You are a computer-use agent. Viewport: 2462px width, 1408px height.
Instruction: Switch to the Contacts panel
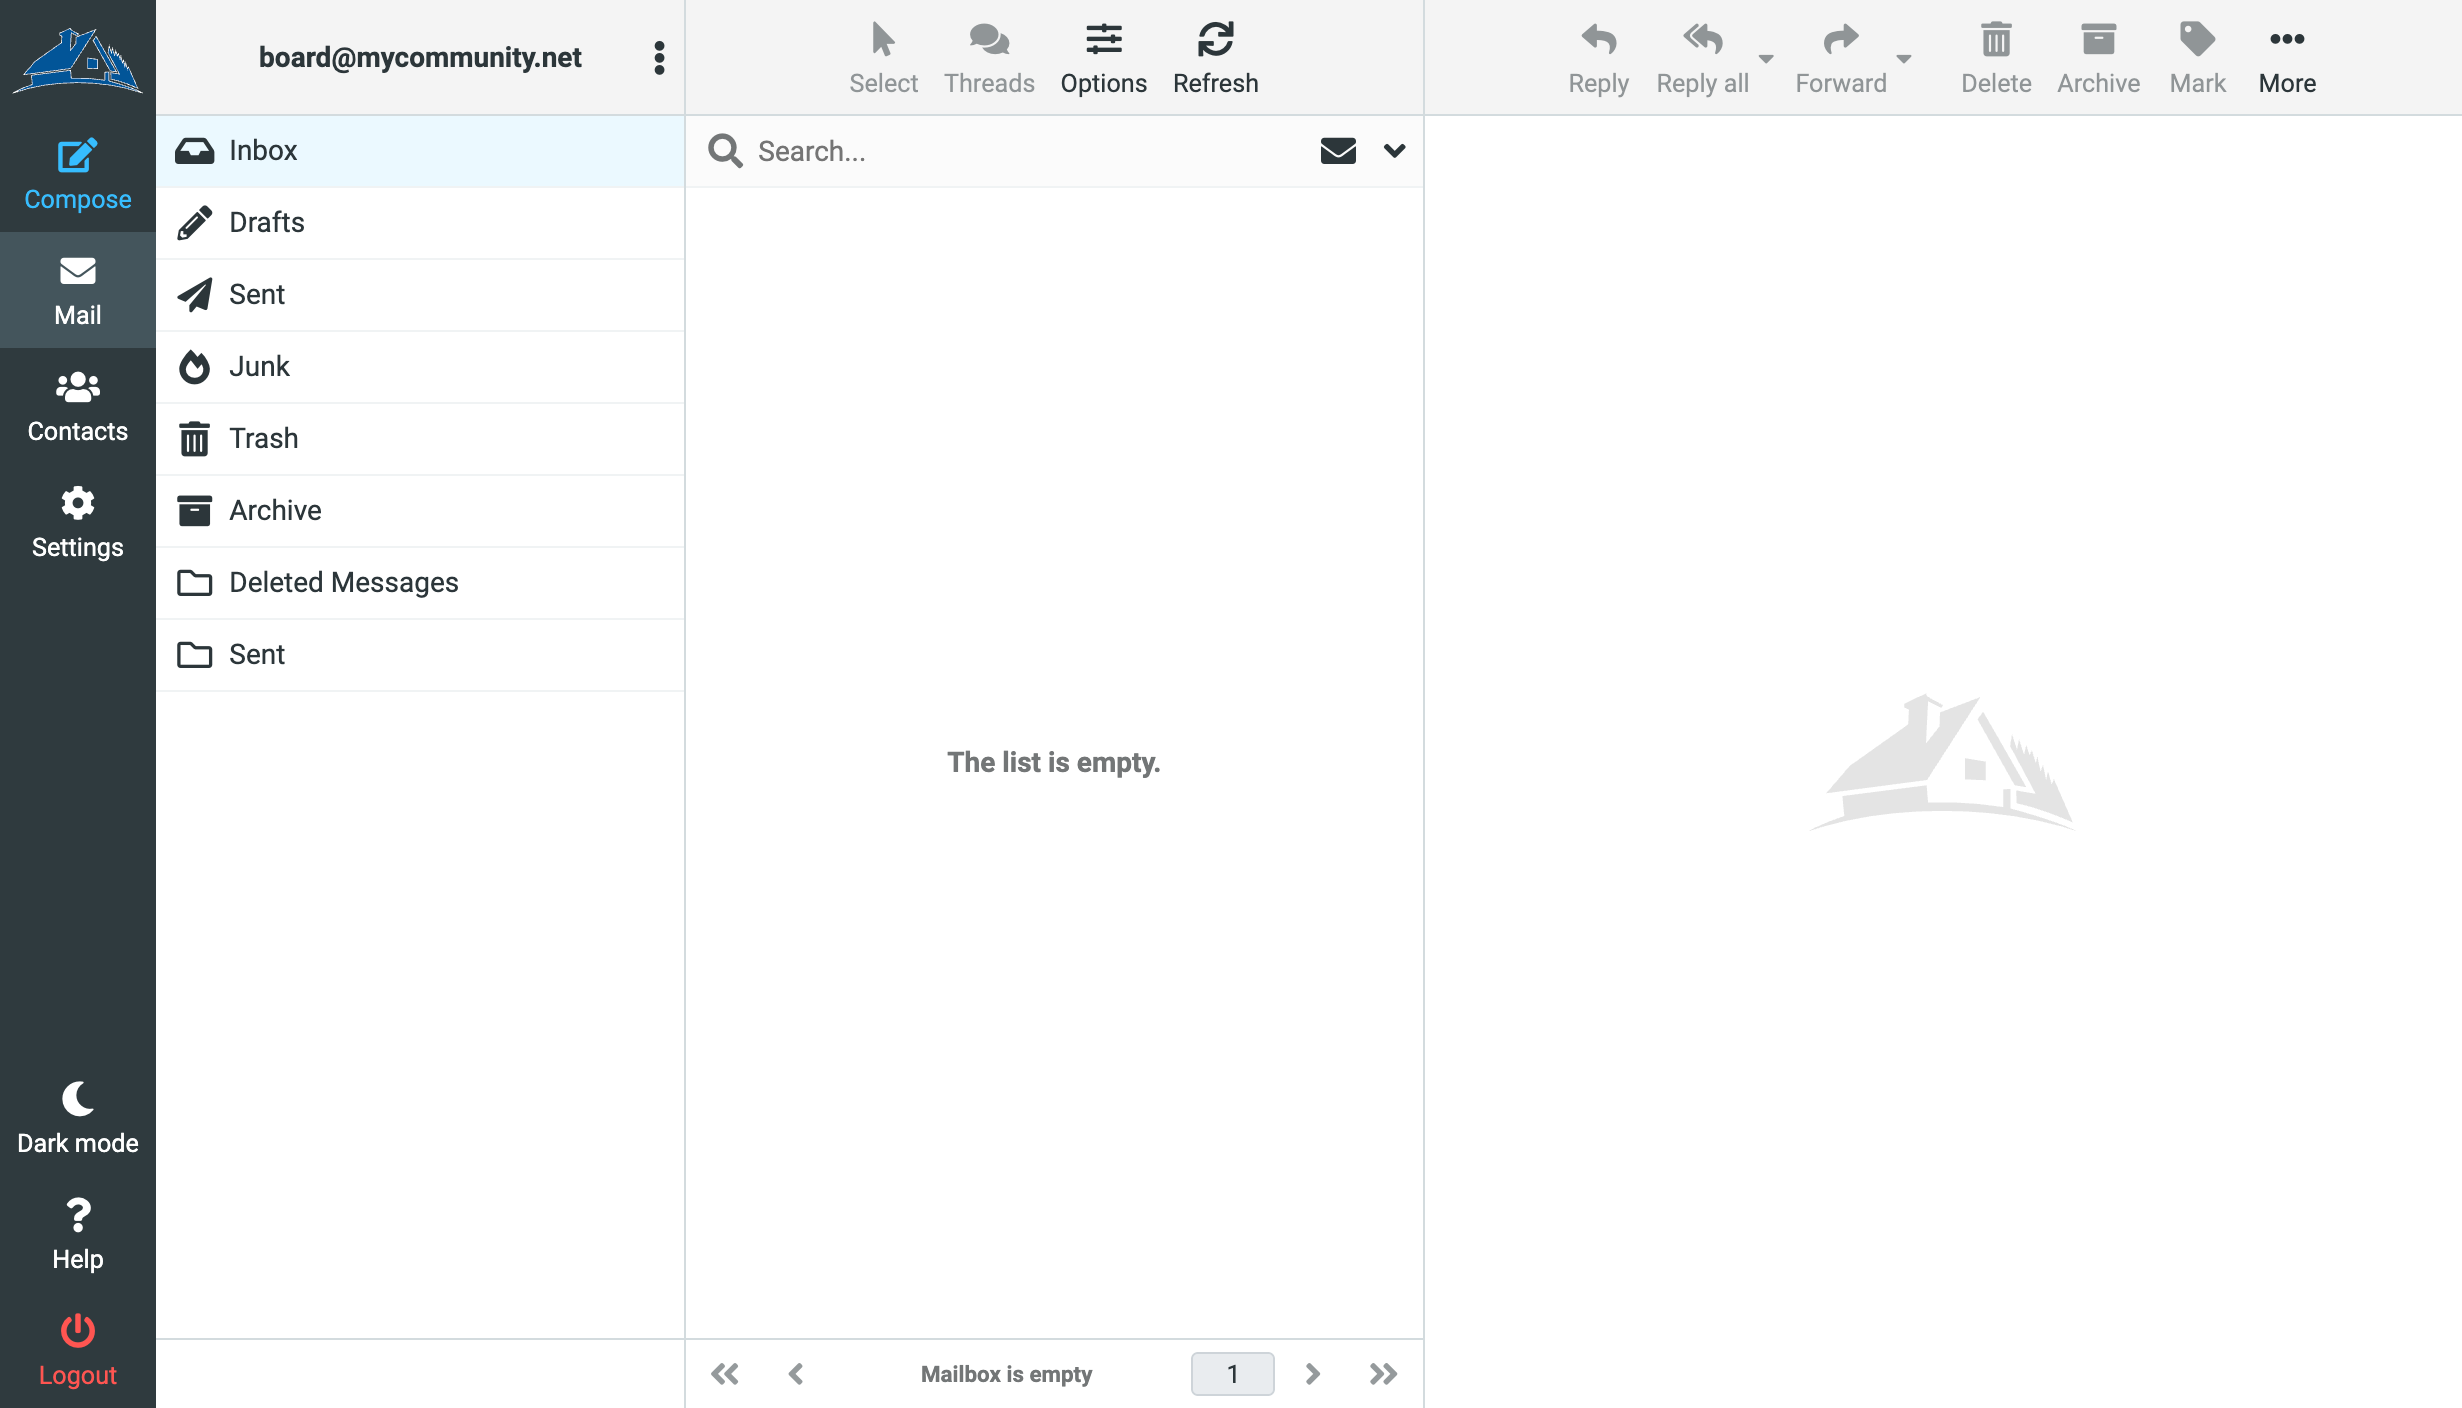pyautogui.click(x=77, y=406)
